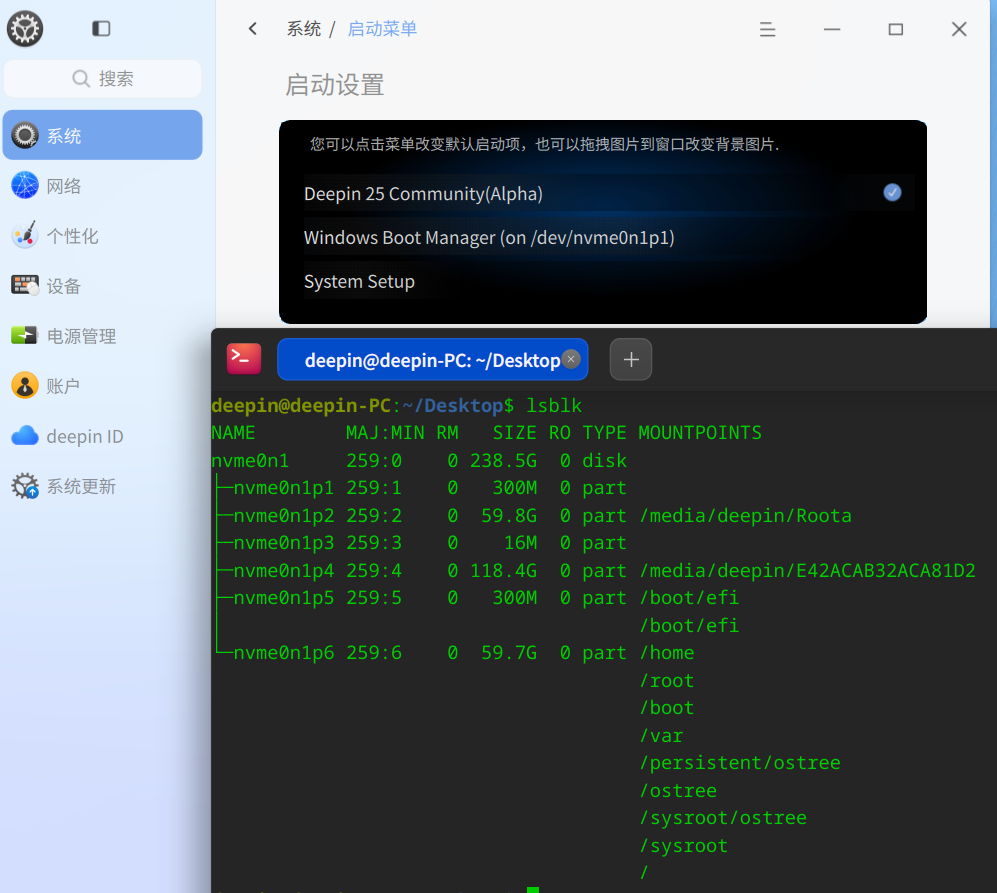Click the 设备 keyboard icon

click(25, 286)
